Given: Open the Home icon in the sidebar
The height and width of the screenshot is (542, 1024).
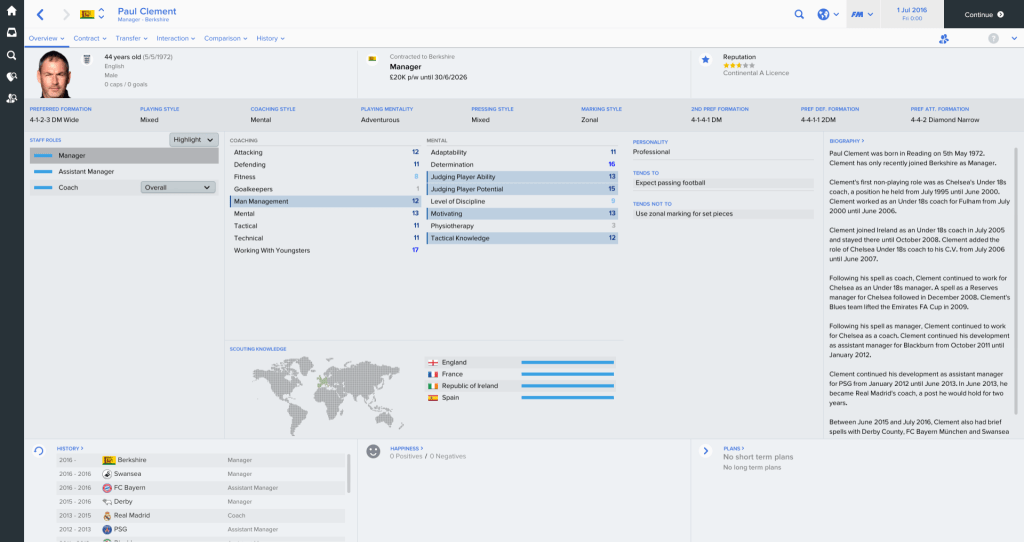Looking at the screenshot, I should [11, 12].
